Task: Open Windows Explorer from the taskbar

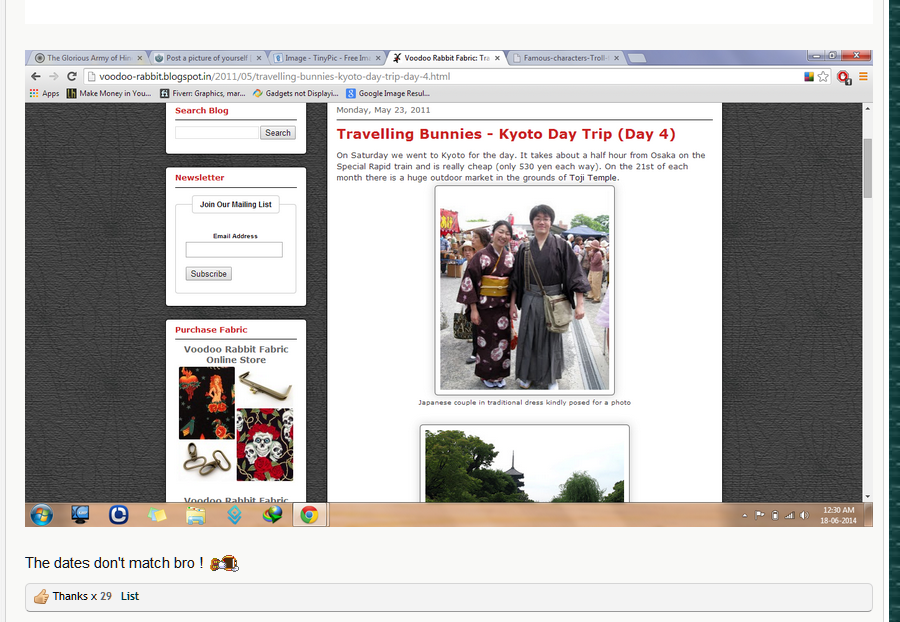Action: [196, 515]
